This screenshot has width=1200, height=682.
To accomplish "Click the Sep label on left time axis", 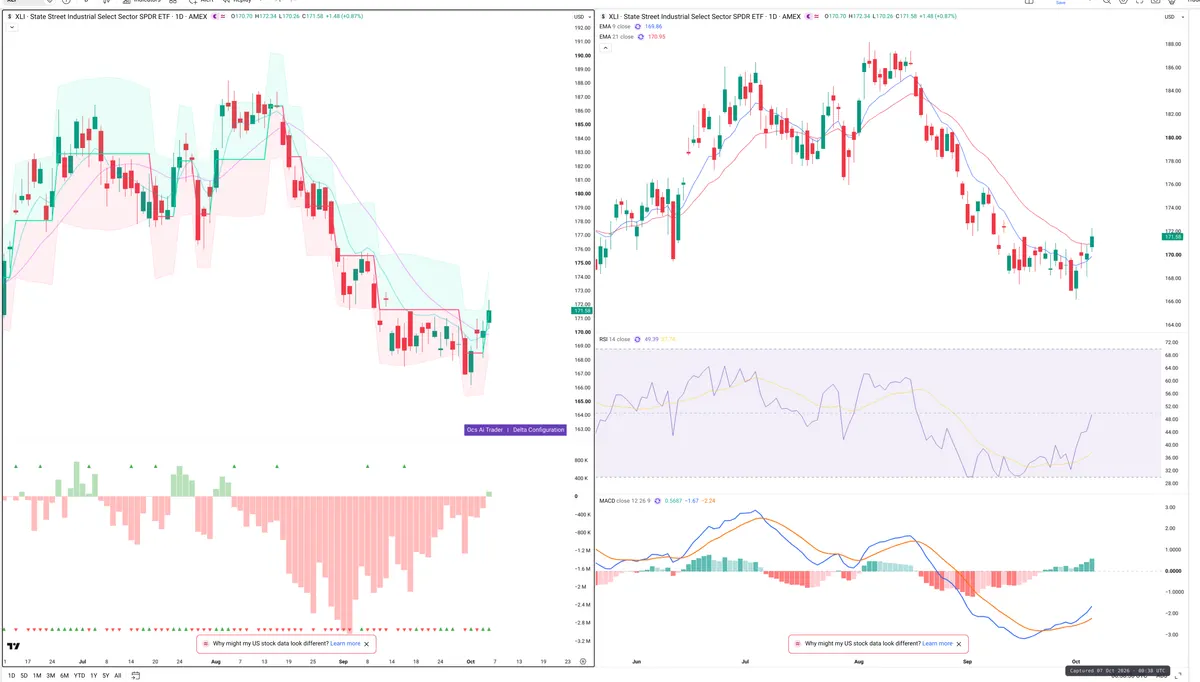I will pyautogui.click(x=343, y=661).
